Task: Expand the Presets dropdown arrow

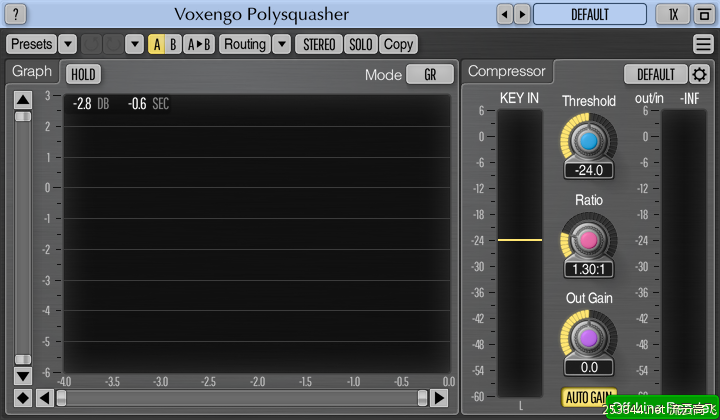Action: (x=68, y=44)
